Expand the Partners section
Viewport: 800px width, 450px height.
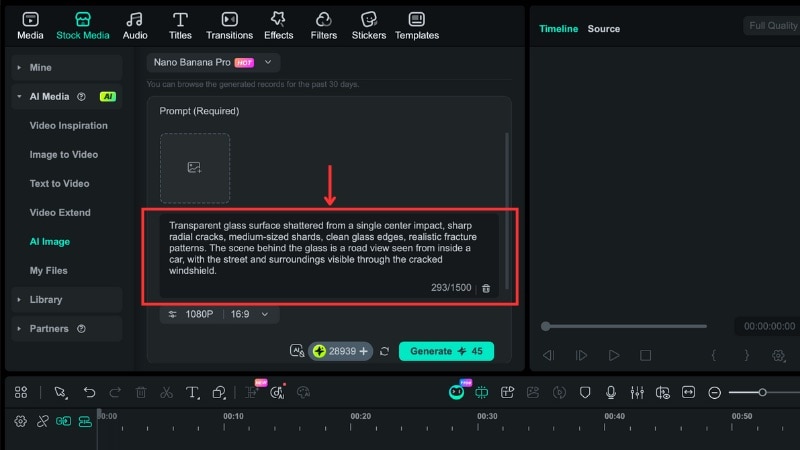tap(66, 329)
